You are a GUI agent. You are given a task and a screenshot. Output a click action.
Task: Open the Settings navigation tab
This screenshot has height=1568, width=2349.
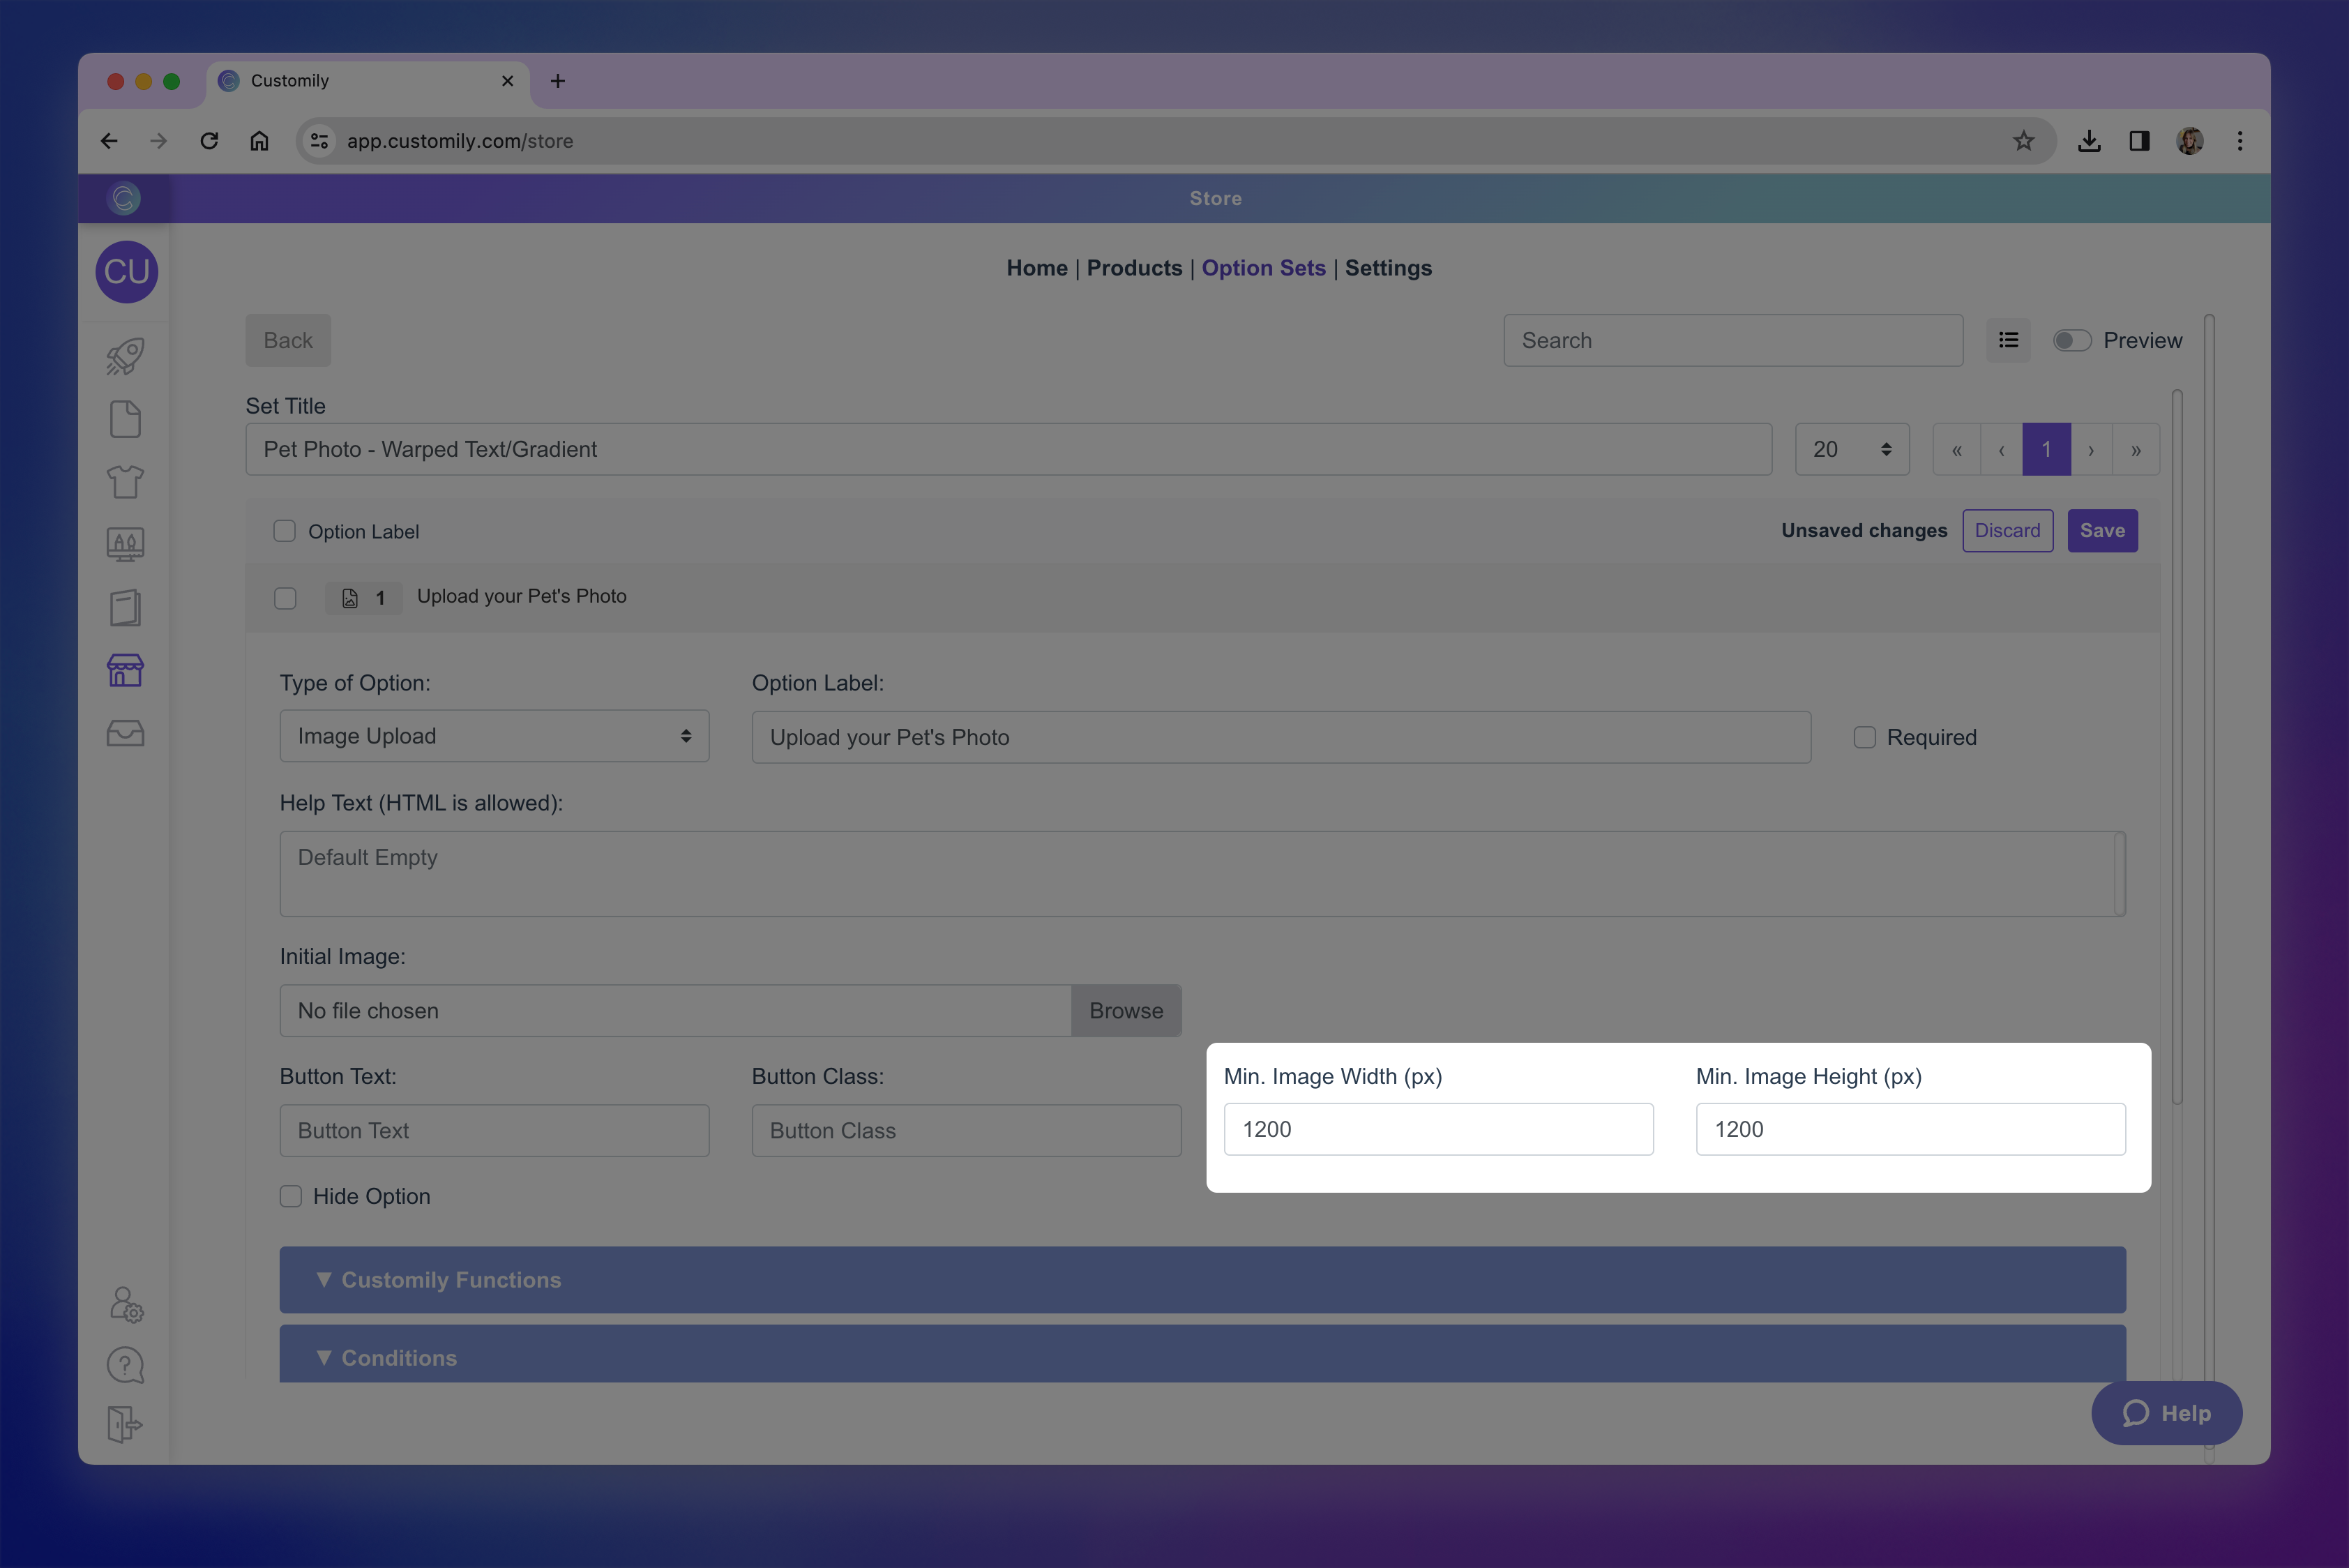(x=1388, y=268)
